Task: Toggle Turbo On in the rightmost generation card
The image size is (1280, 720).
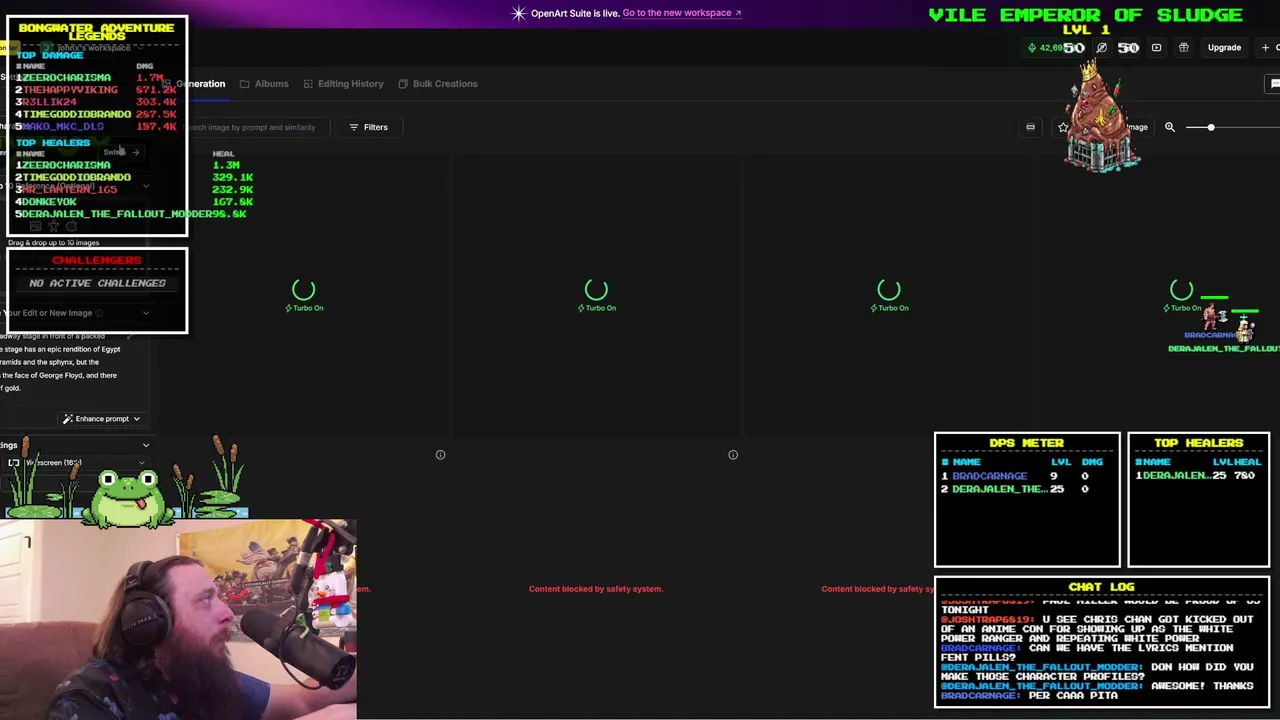Action: (x=1182, y=308)
